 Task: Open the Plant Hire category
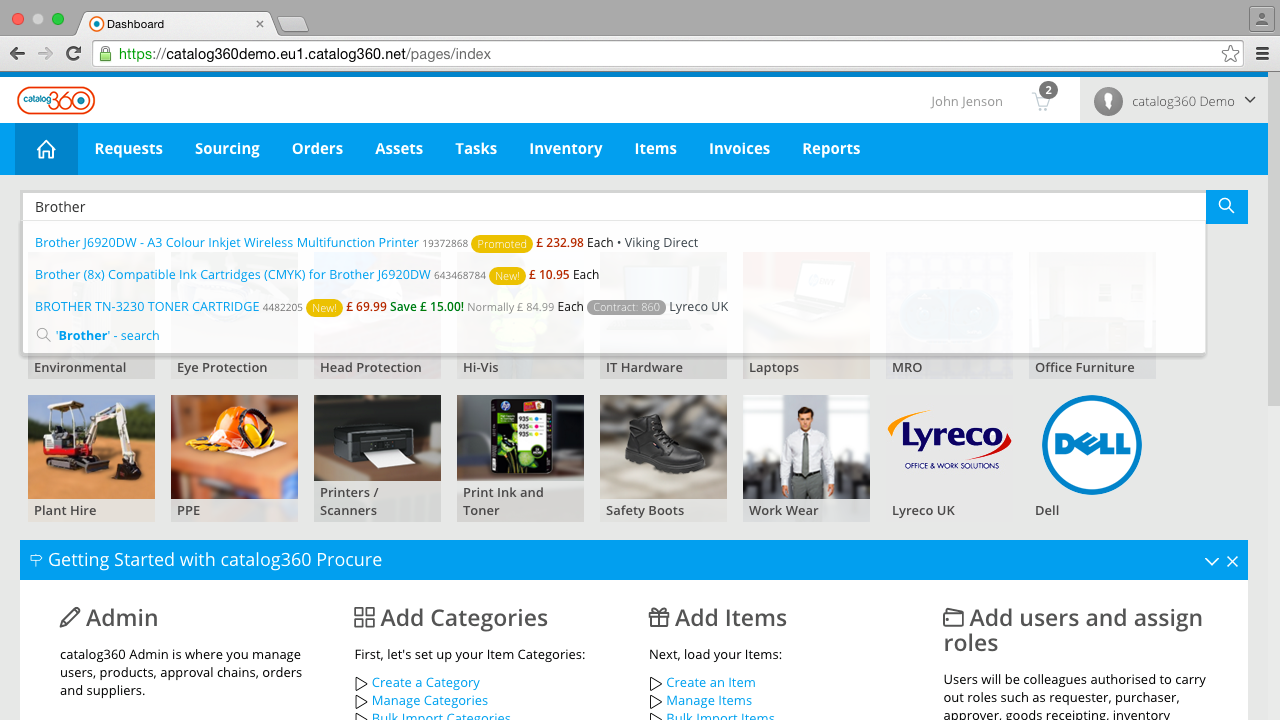[91, 458]
